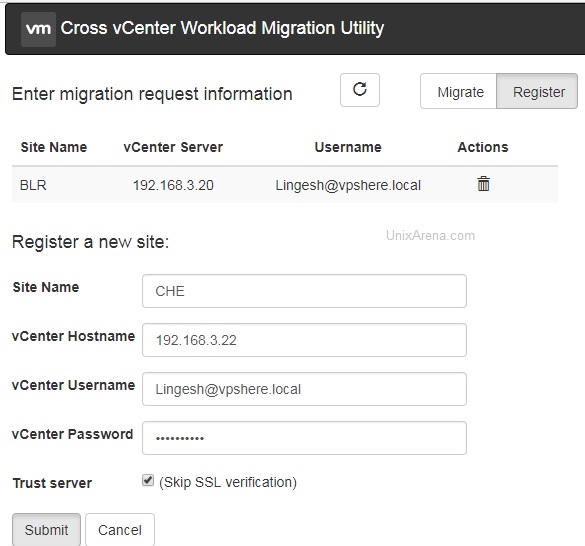This screenshot has height=546, width=585.
Task: Click the 192.168.3.20 vCenter Server cell
Action: pos(173,185)
